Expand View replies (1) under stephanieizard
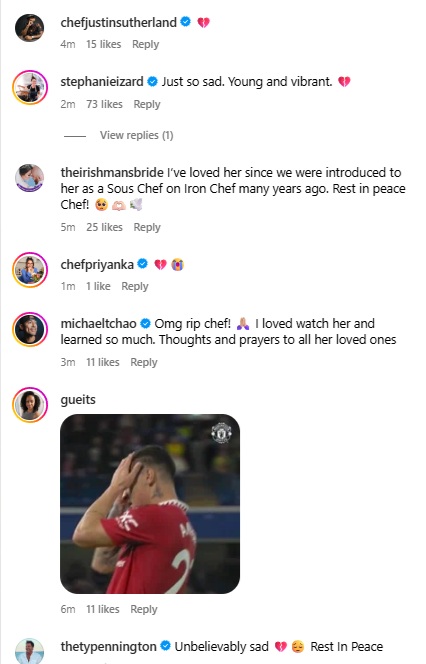Viewport: 426px width, 664px height. coord(136,135)
